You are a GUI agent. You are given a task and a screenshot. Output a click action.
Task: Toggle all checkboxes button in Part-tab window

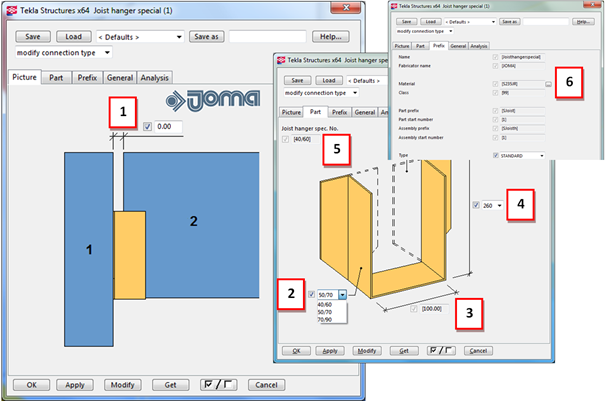pyautogui.click(x=441, y=350)
